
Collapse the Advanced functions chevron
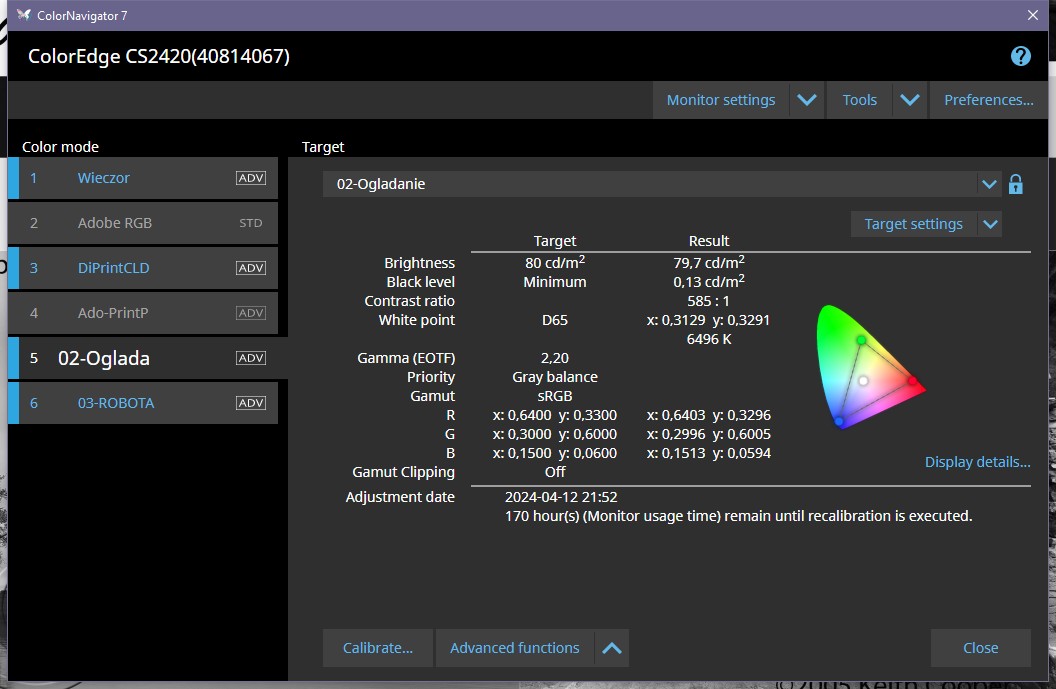coord(612,648)
